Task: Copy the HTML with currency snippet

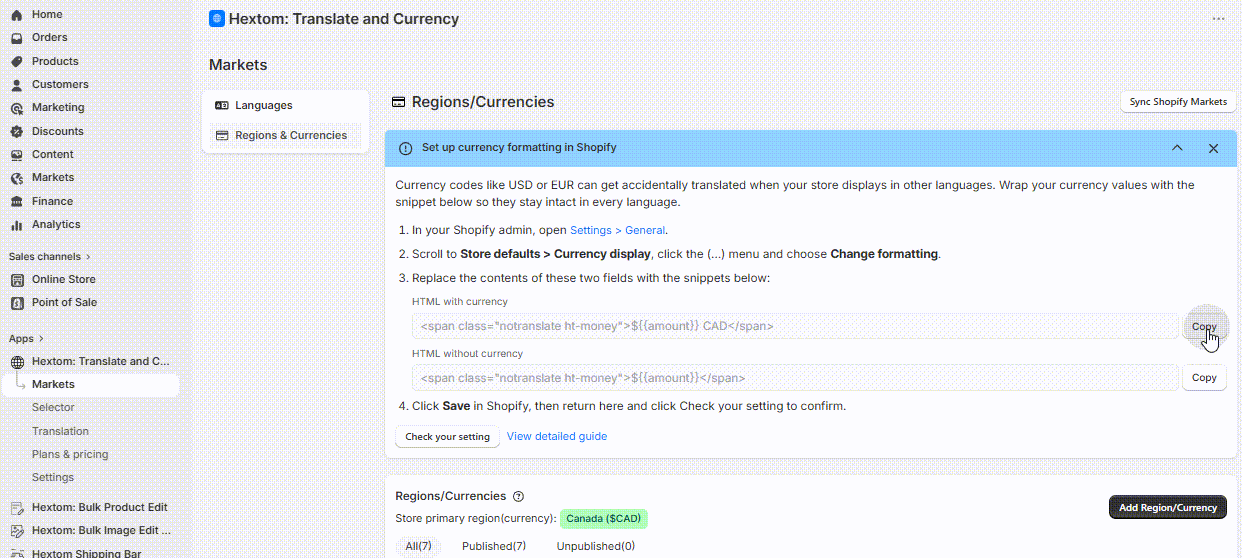Action: click(x=1204, y=327)
